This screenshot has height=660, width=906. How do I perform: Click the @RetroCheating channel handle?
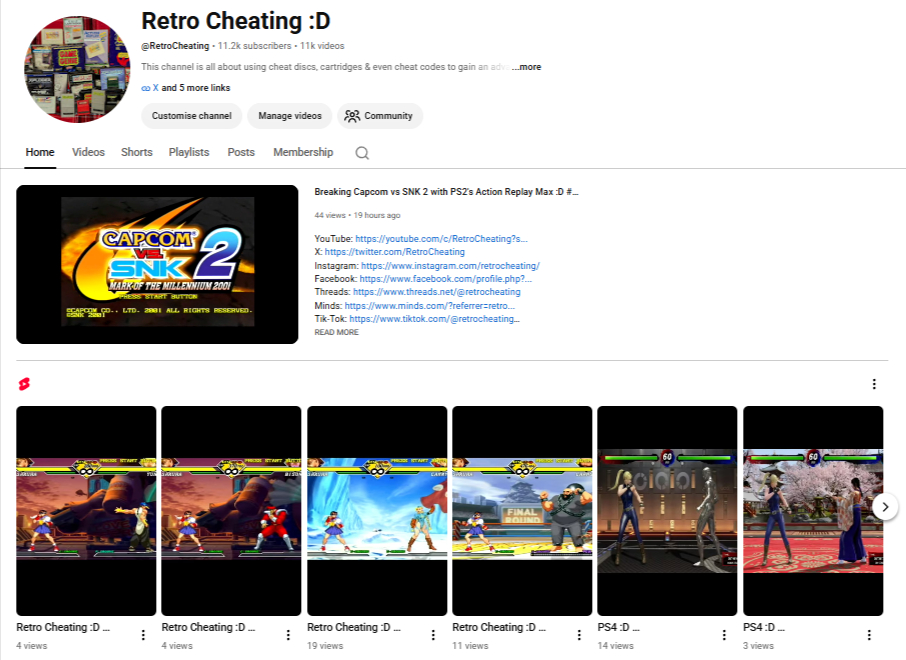pyautogui.click(x=175, y=46)
